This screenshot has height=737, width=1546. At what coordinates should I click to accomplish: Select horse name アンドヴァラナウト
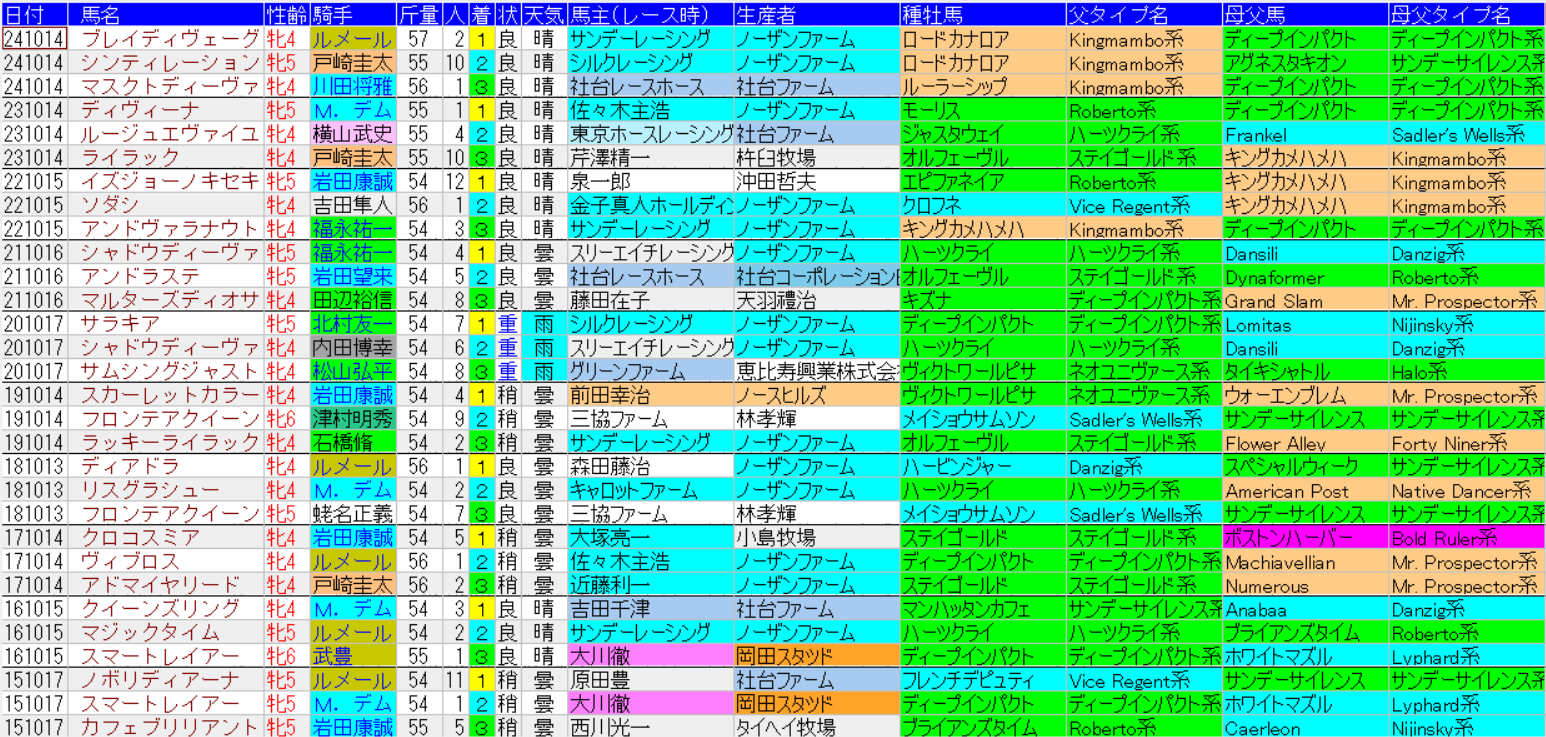click(x=166, y=229)
